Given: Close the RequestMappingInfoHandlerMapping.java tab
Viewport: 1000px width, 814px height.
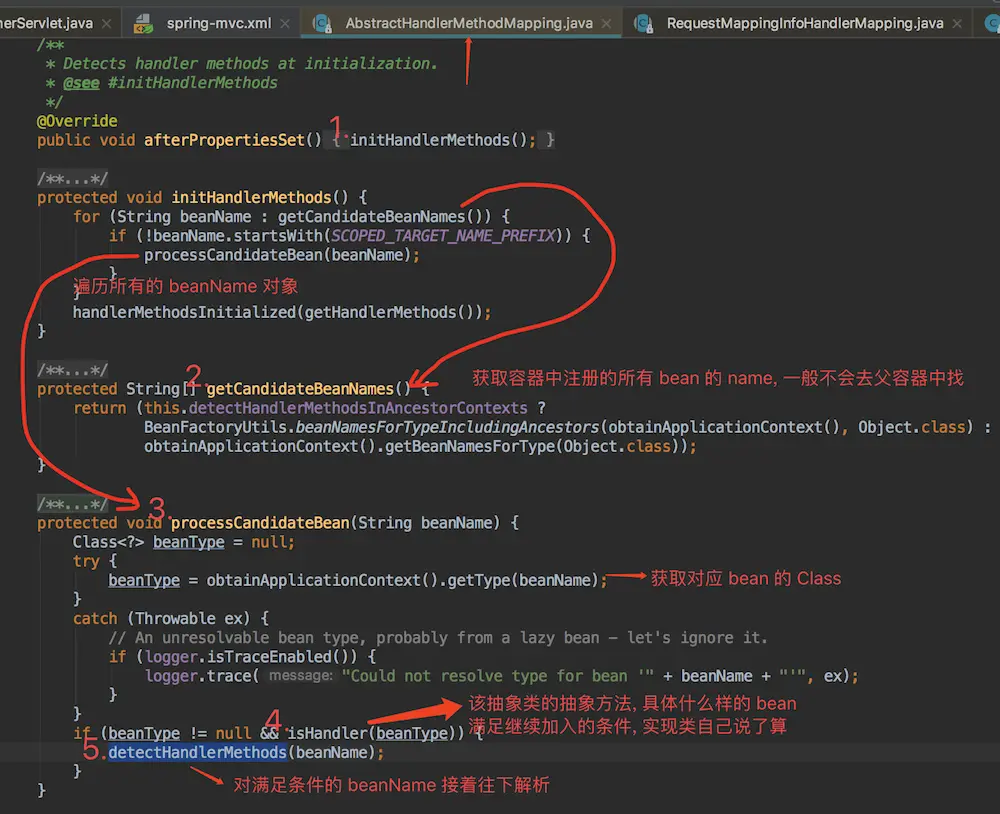Looking at the screenshot, I should pos(960,22).
